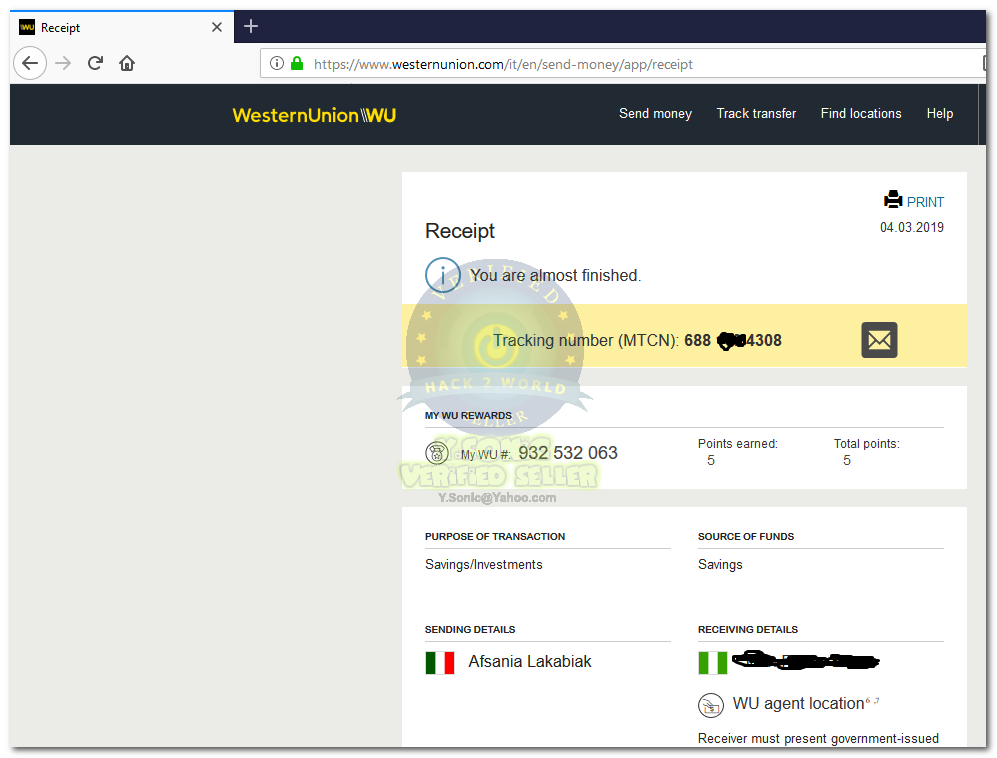
Task: Click the 'SOURCE OF FUNDS' heading
Action: pyautogui.click(x=746, y=537)
